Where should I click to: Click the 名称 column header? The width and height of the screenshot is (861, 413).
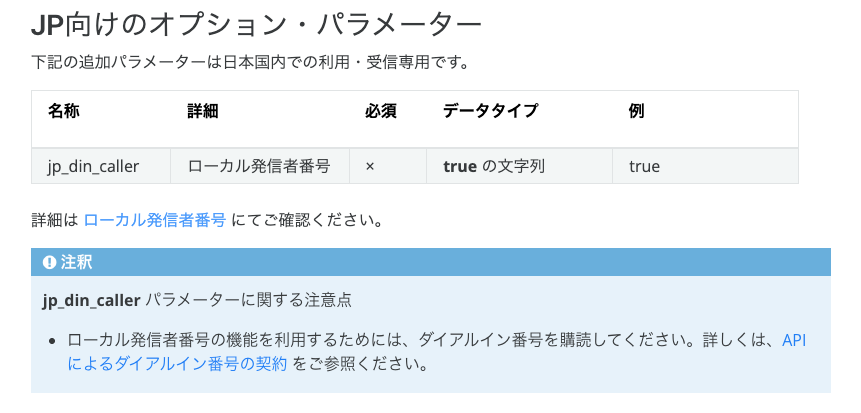click(64, 111)
